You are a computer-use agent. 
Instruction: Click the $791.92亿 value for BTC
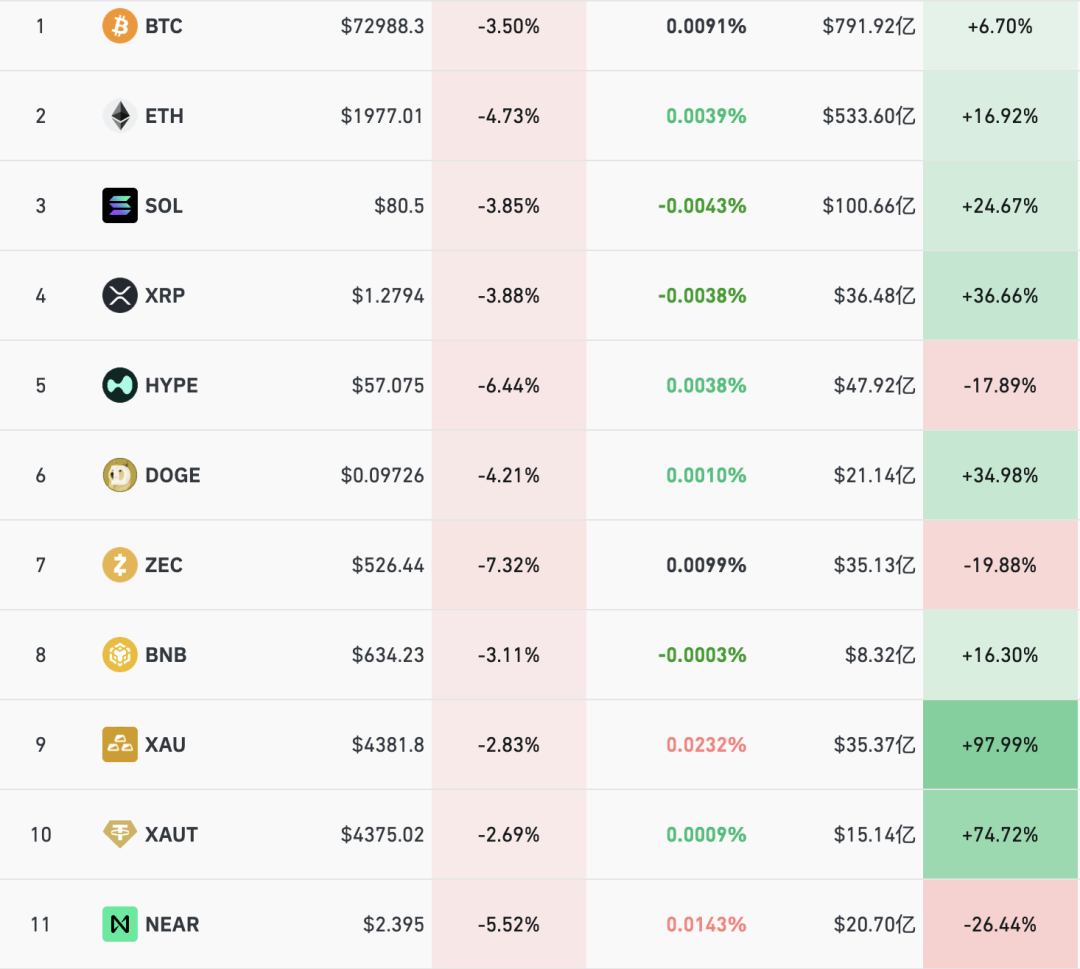[x=869, y=26]
